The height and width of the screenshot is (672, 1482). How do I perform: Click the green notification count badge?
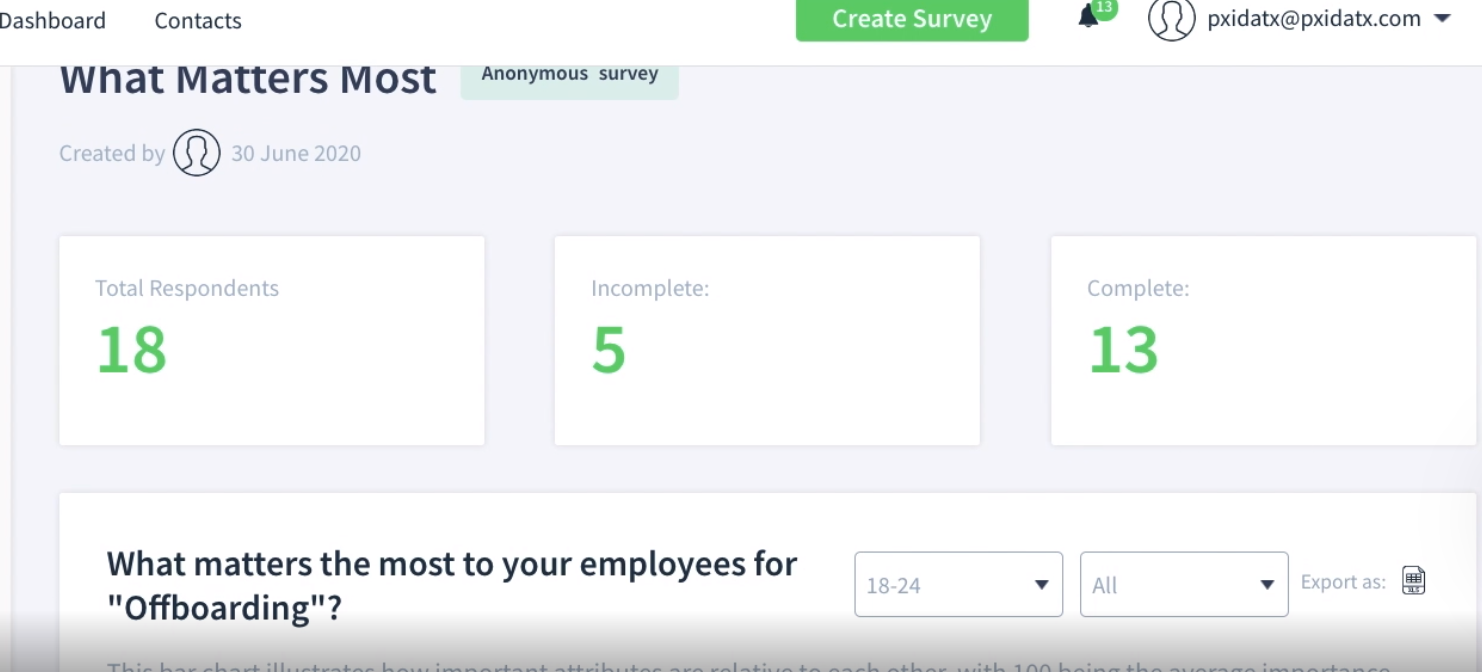click(1104, 8)
